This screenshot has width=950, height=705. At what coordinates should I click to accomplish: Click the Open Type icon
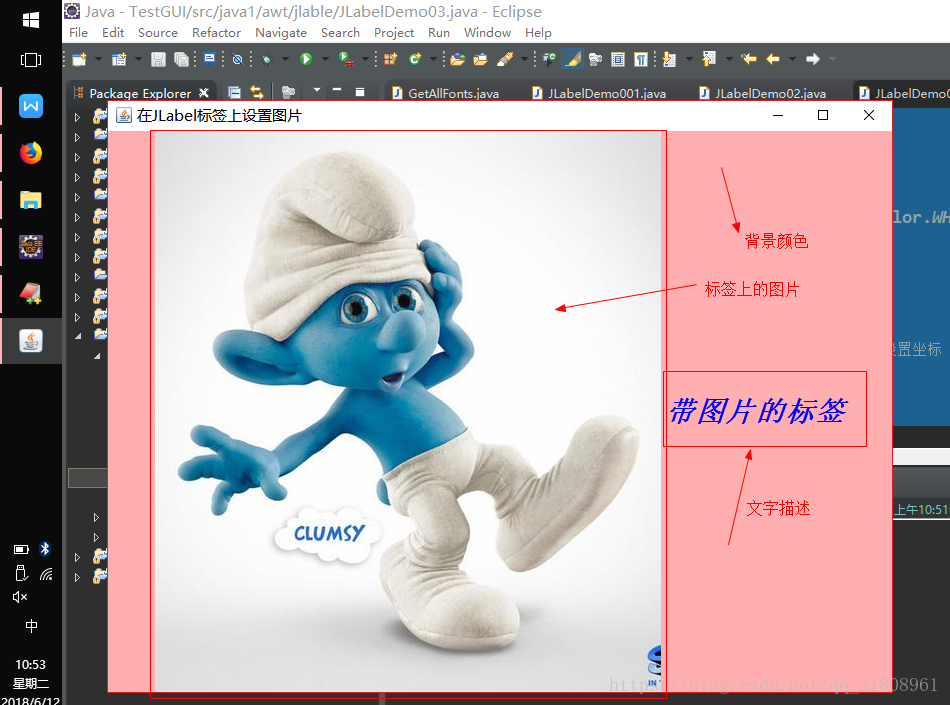(458, 59)
